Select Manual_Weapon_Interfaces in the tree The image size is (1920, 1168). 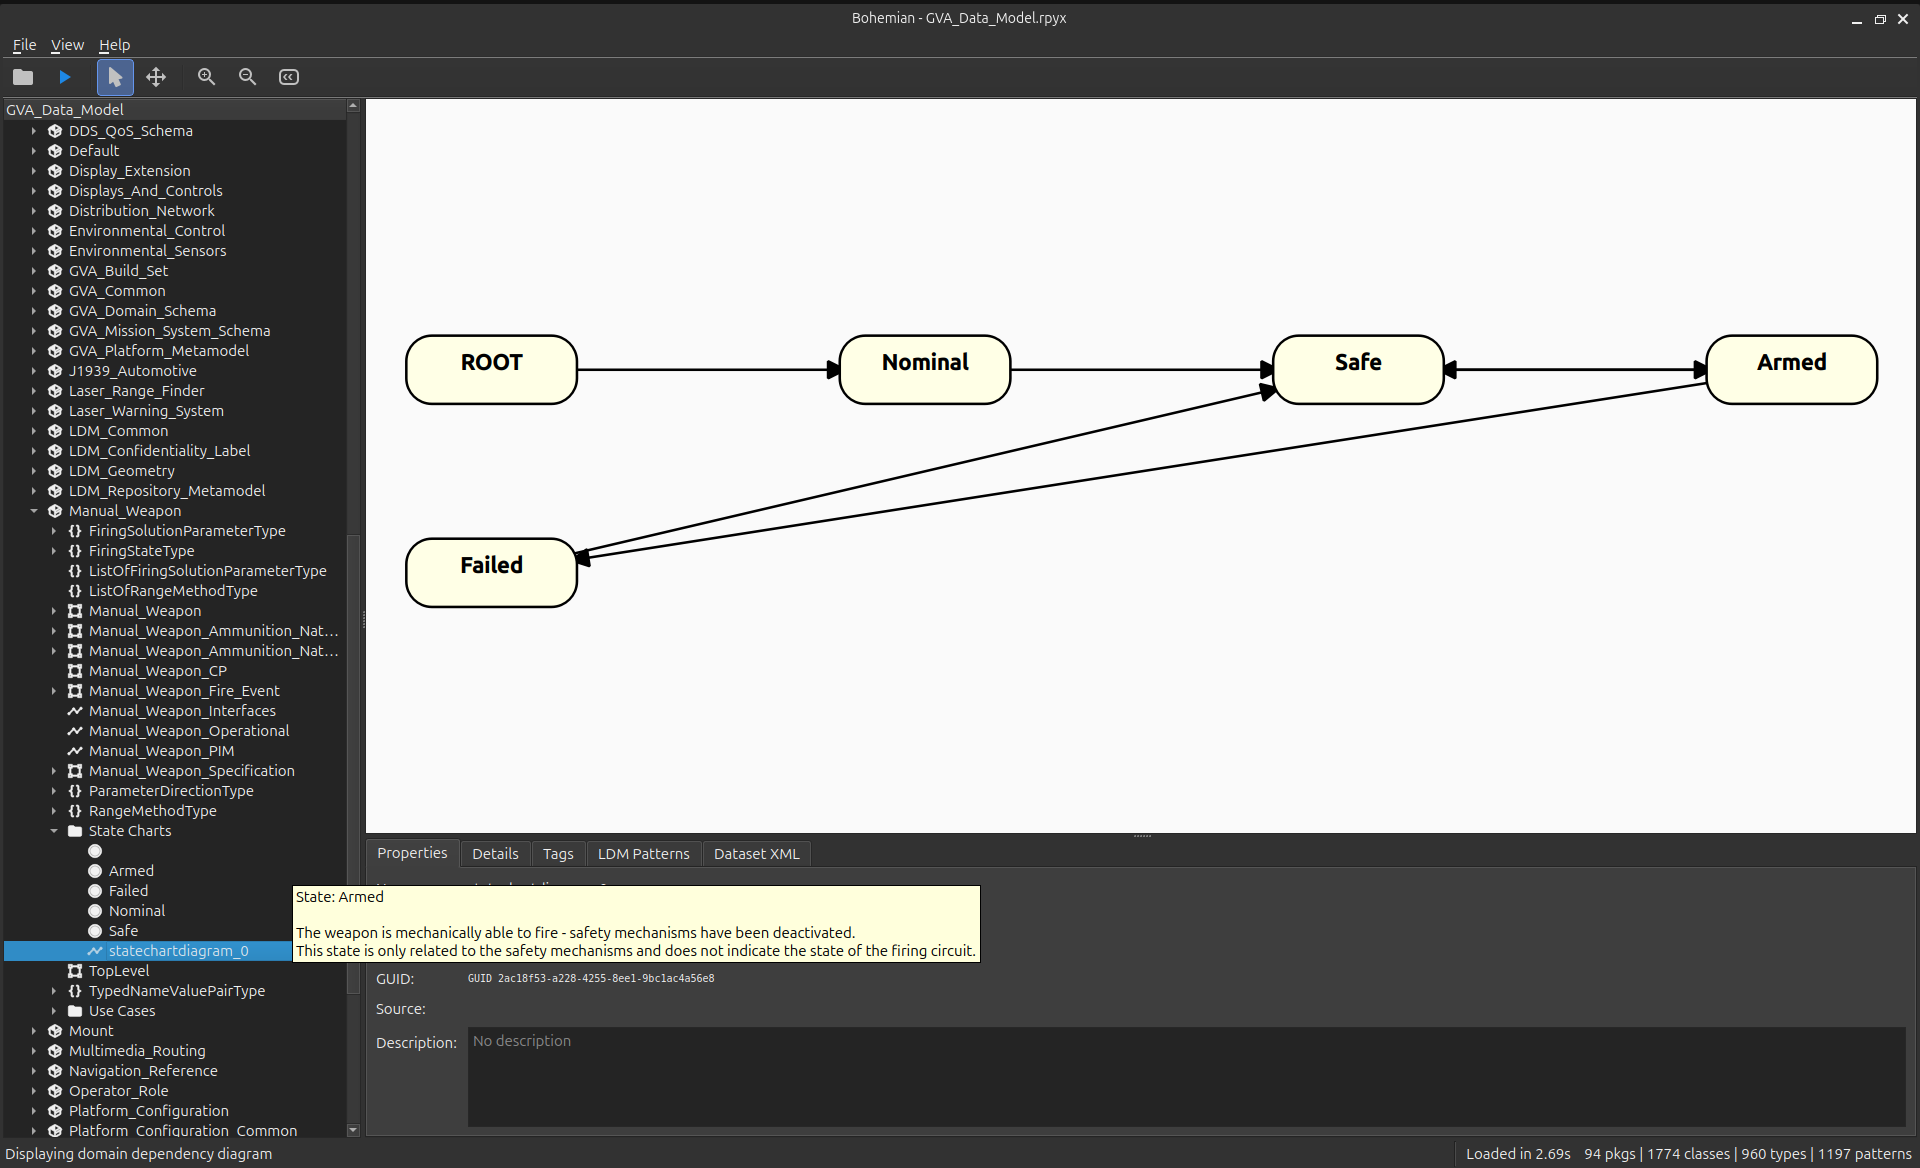pos(182,711)
